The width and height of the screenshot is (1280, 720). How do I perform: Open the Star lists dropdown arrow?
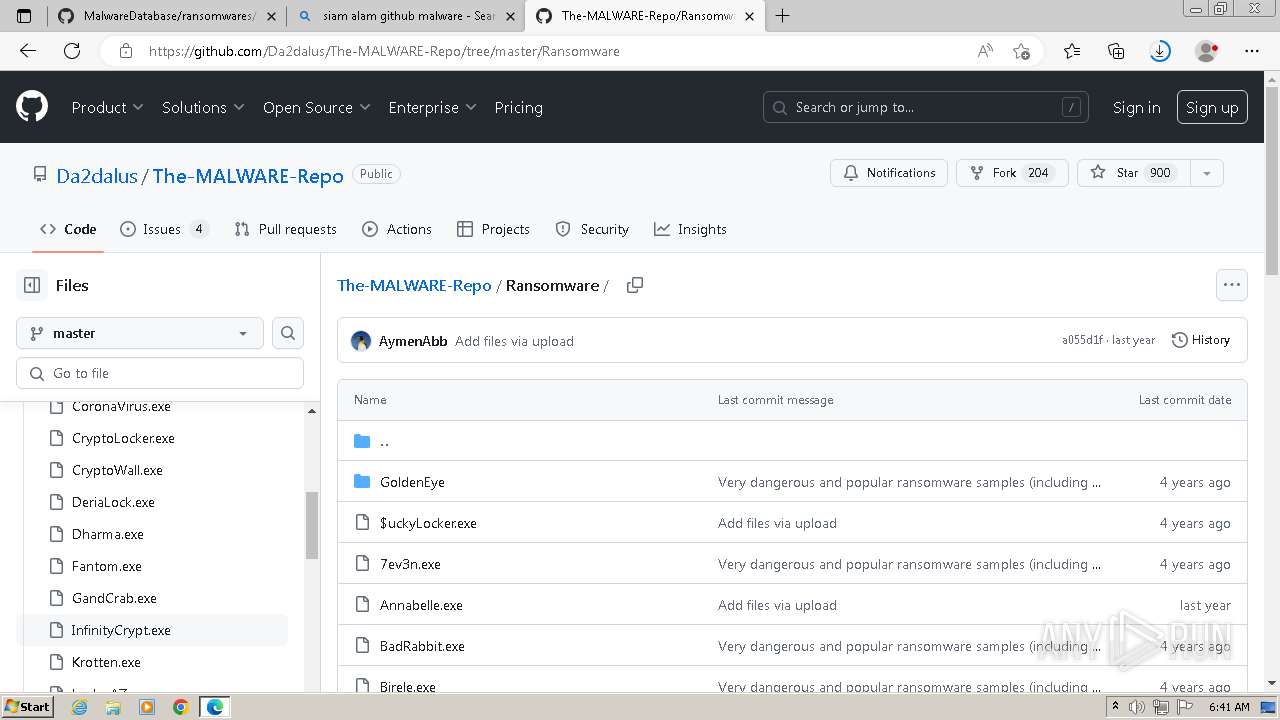tap(1207, 173)
